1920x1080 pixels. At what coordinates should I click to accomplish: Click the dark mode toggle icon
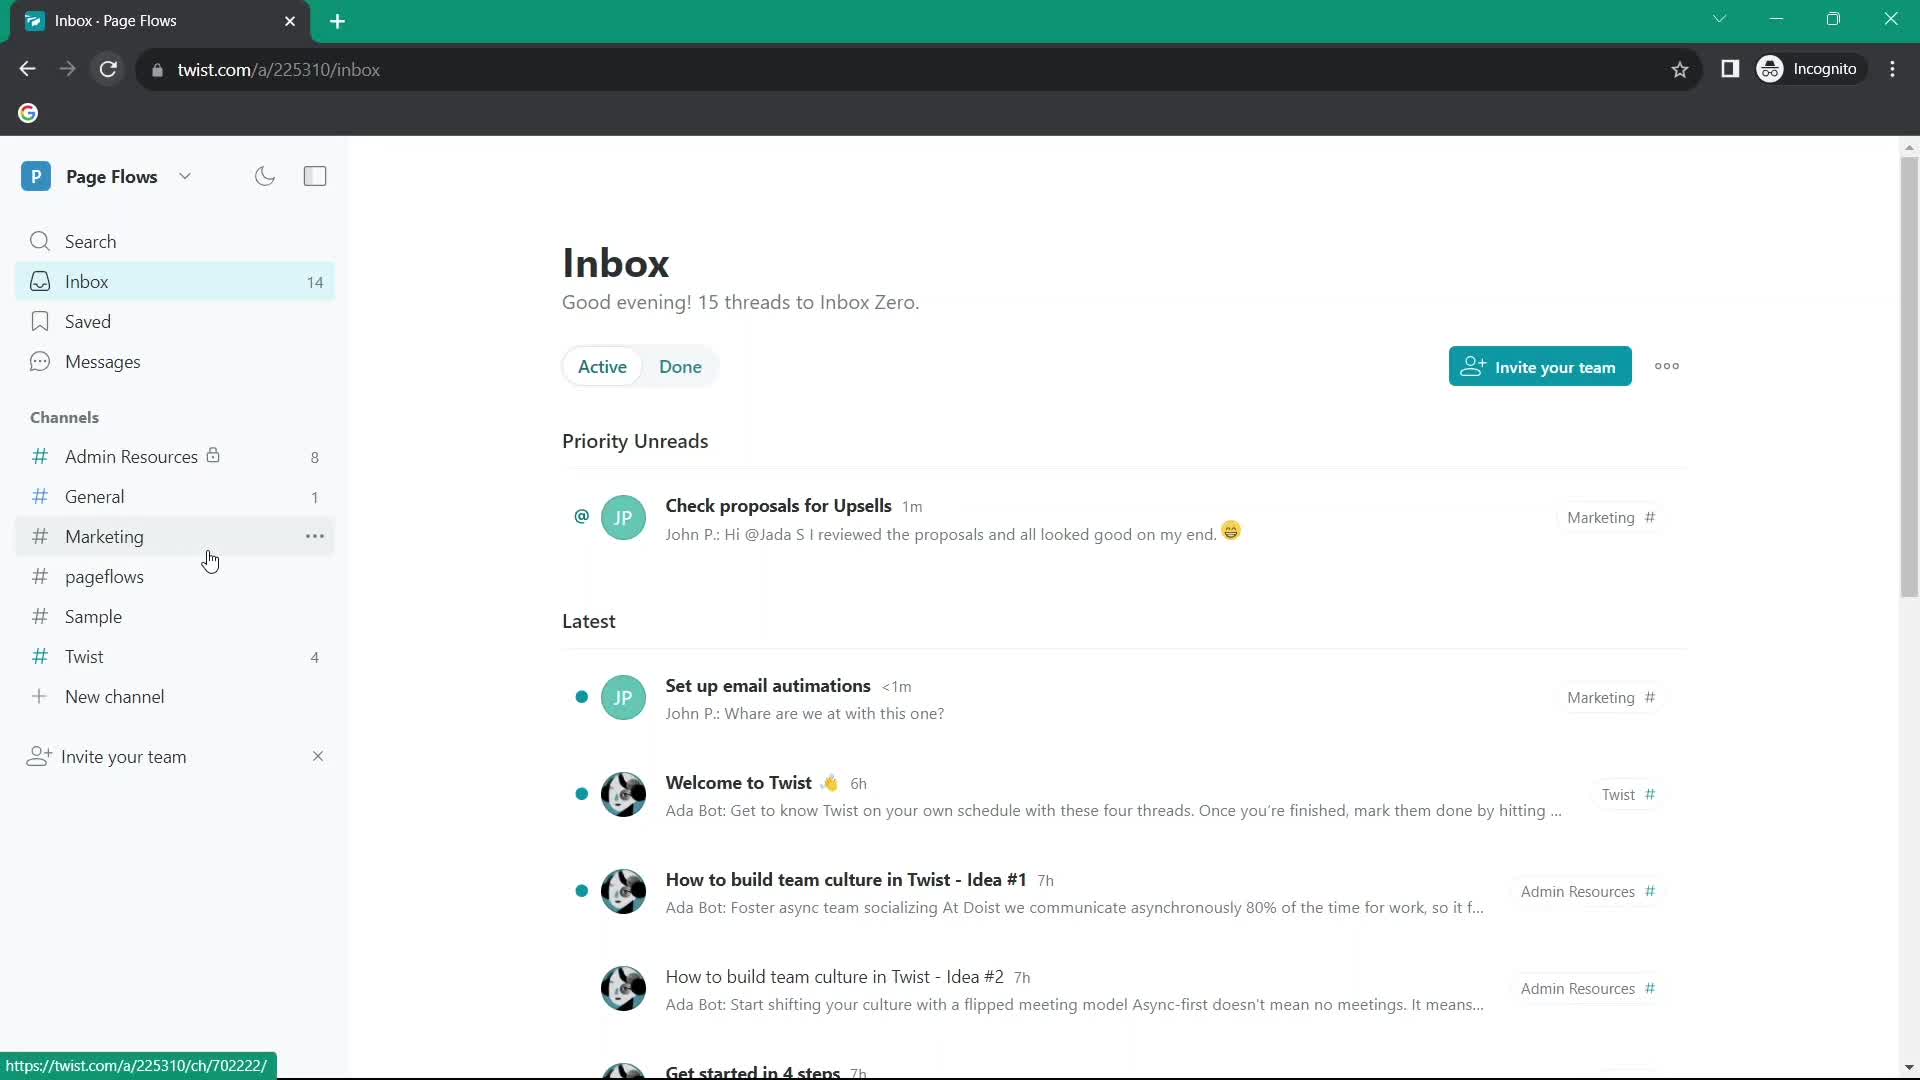pyautogui.click(x=265, y=175)
